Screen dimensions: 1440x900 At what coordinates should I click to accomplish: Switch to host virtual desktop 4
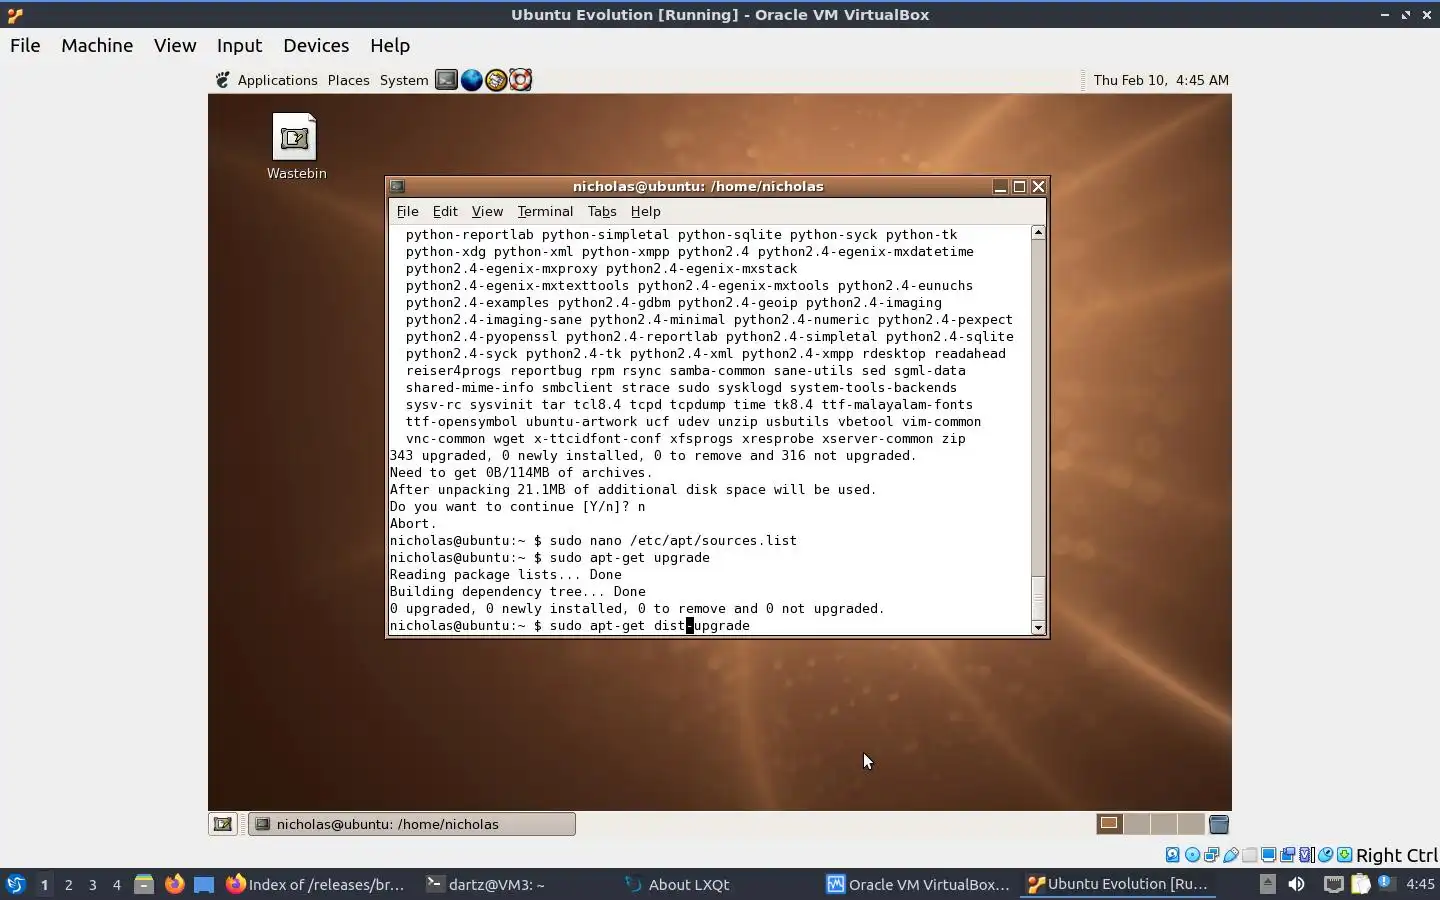(117, 884)
